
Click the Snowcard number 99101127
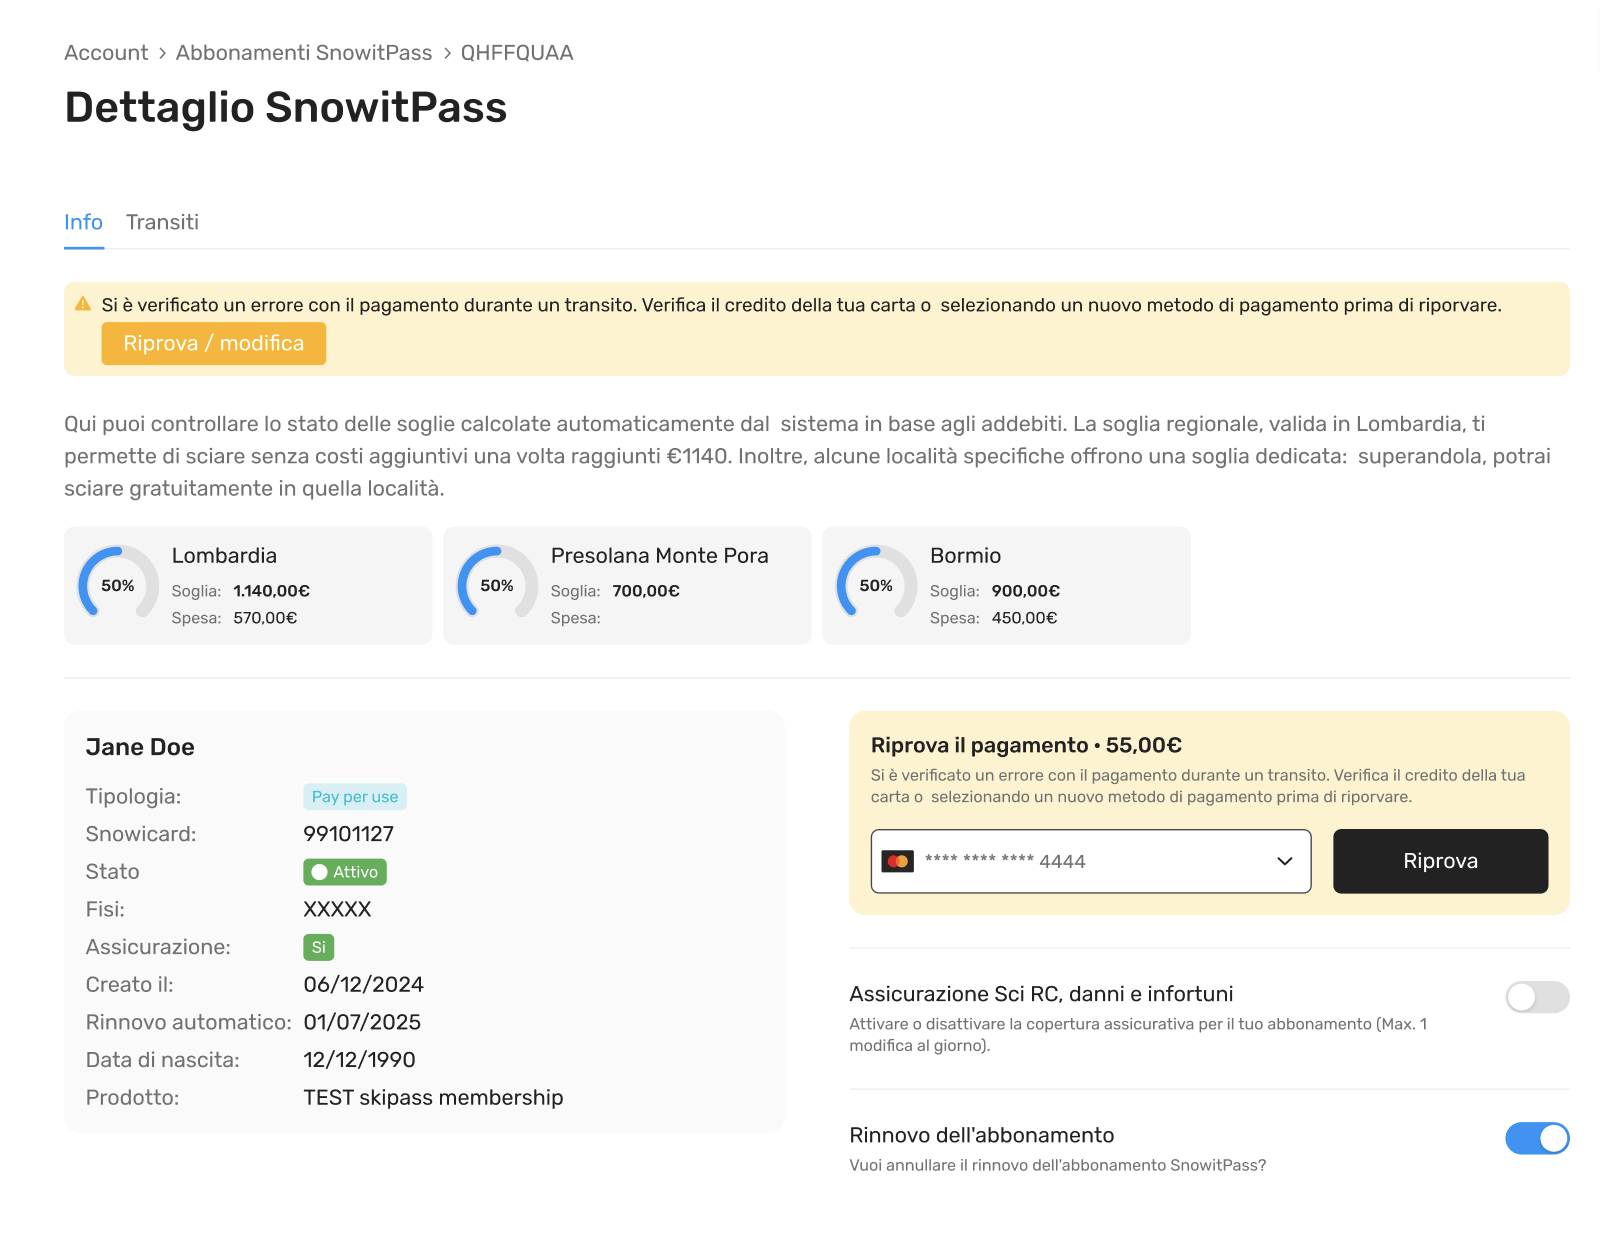point(348,834)
